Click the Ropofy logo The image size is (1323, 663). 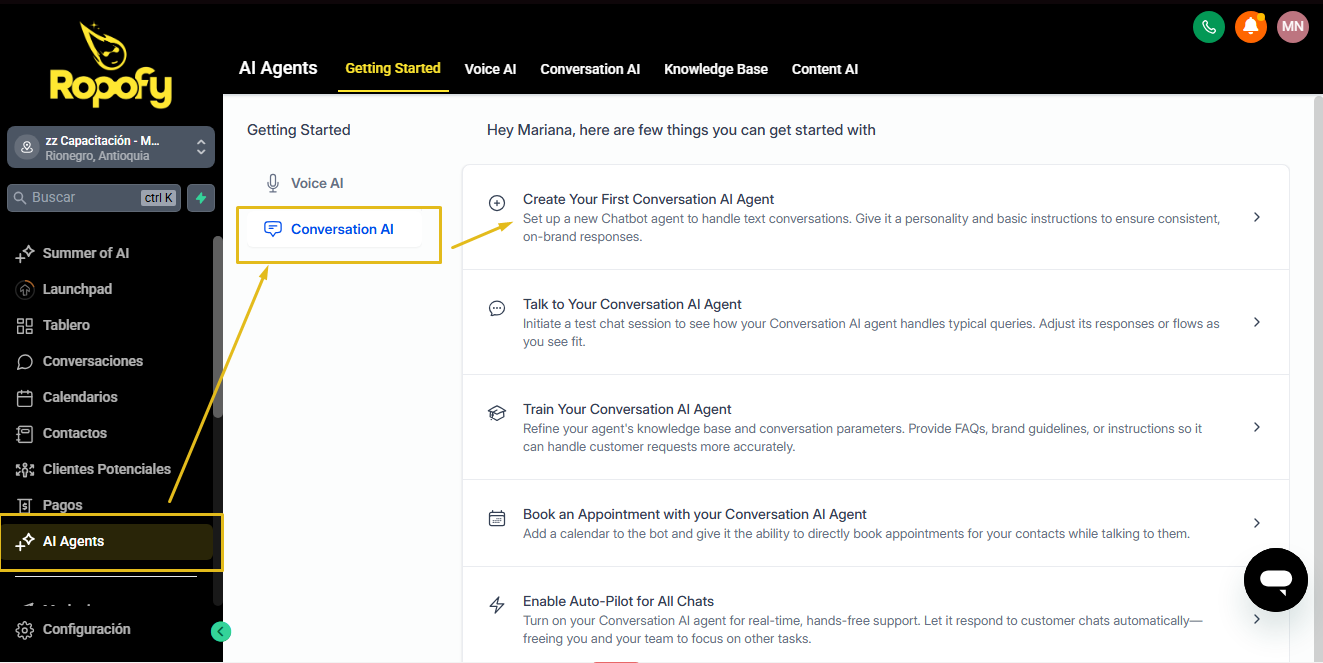(x=111, y=66)
